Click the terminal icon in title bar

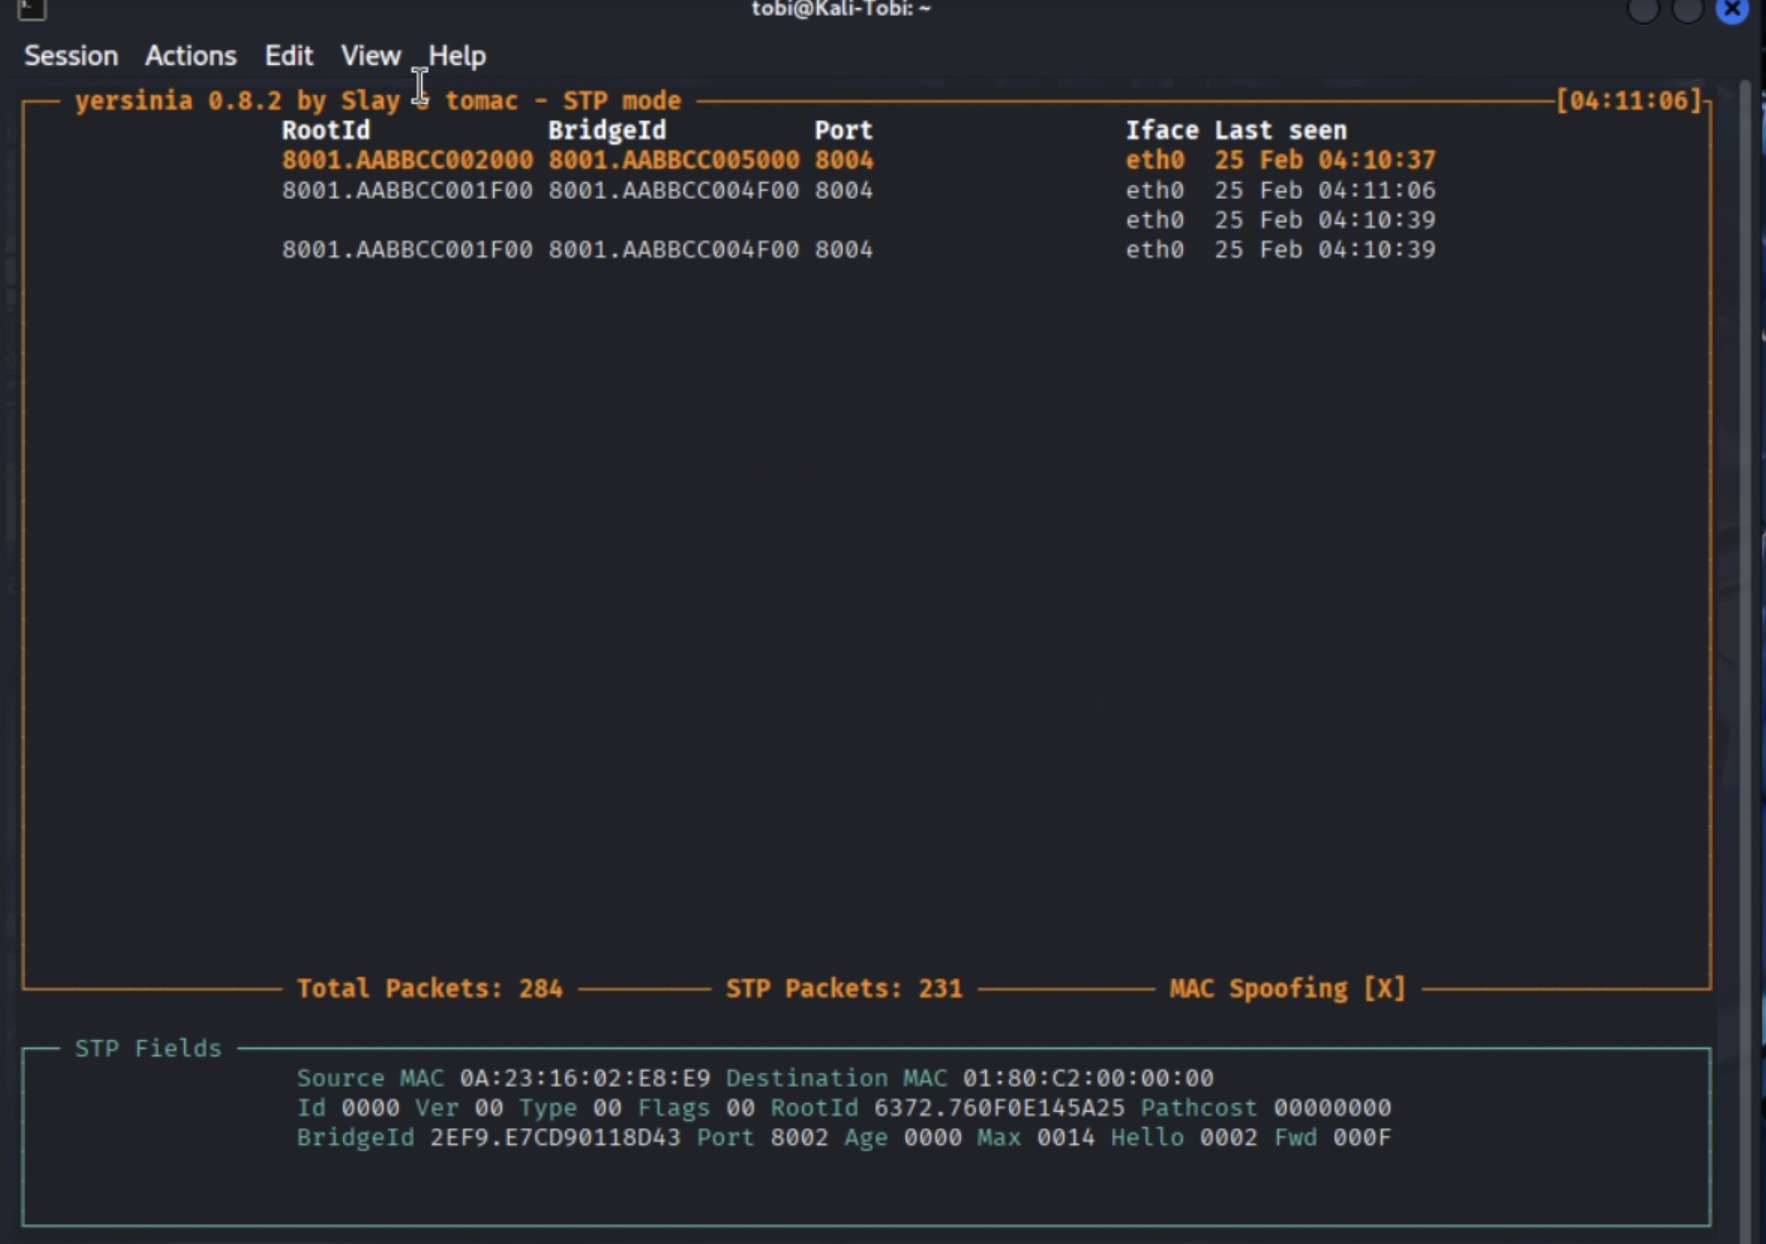(x=32, y=10)
